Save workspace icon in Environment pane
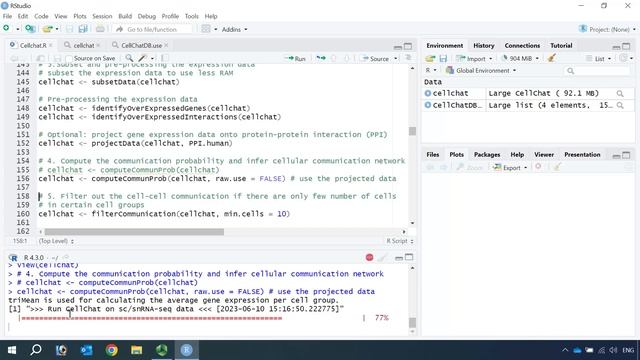 point(443,58)
